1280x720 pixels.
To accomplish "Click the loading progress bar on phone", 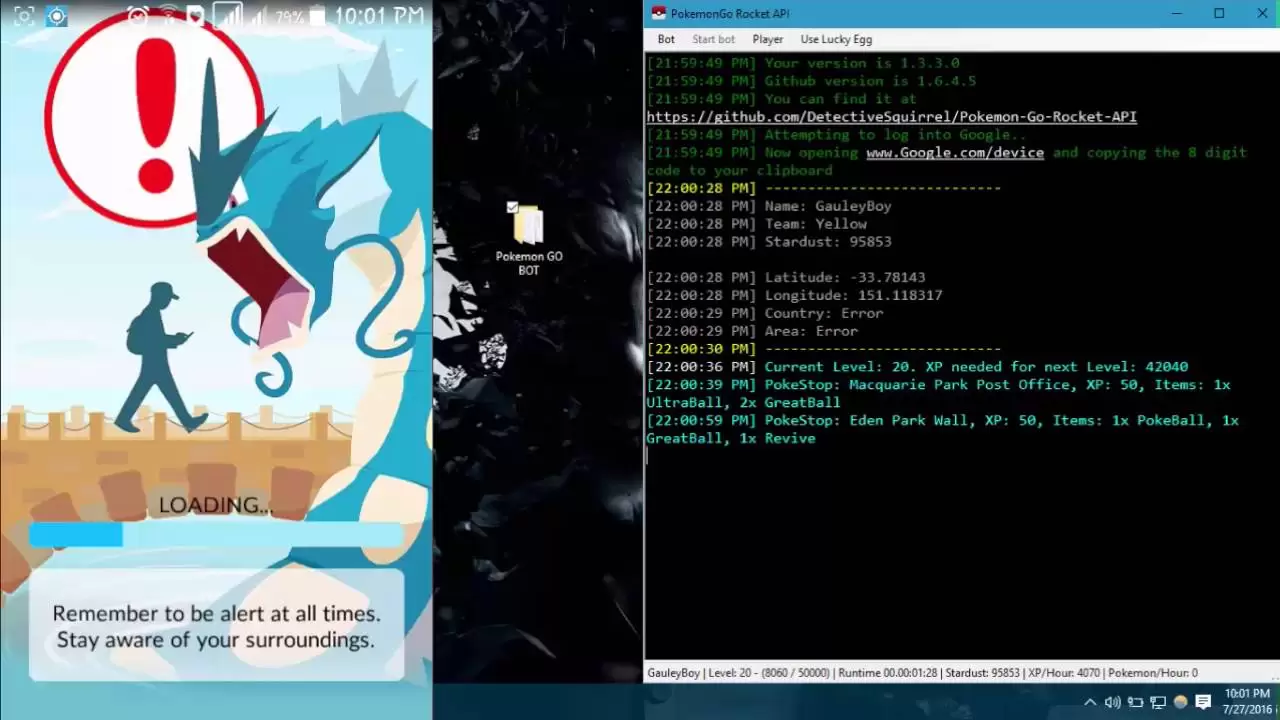I will click(x=216, y=536).
